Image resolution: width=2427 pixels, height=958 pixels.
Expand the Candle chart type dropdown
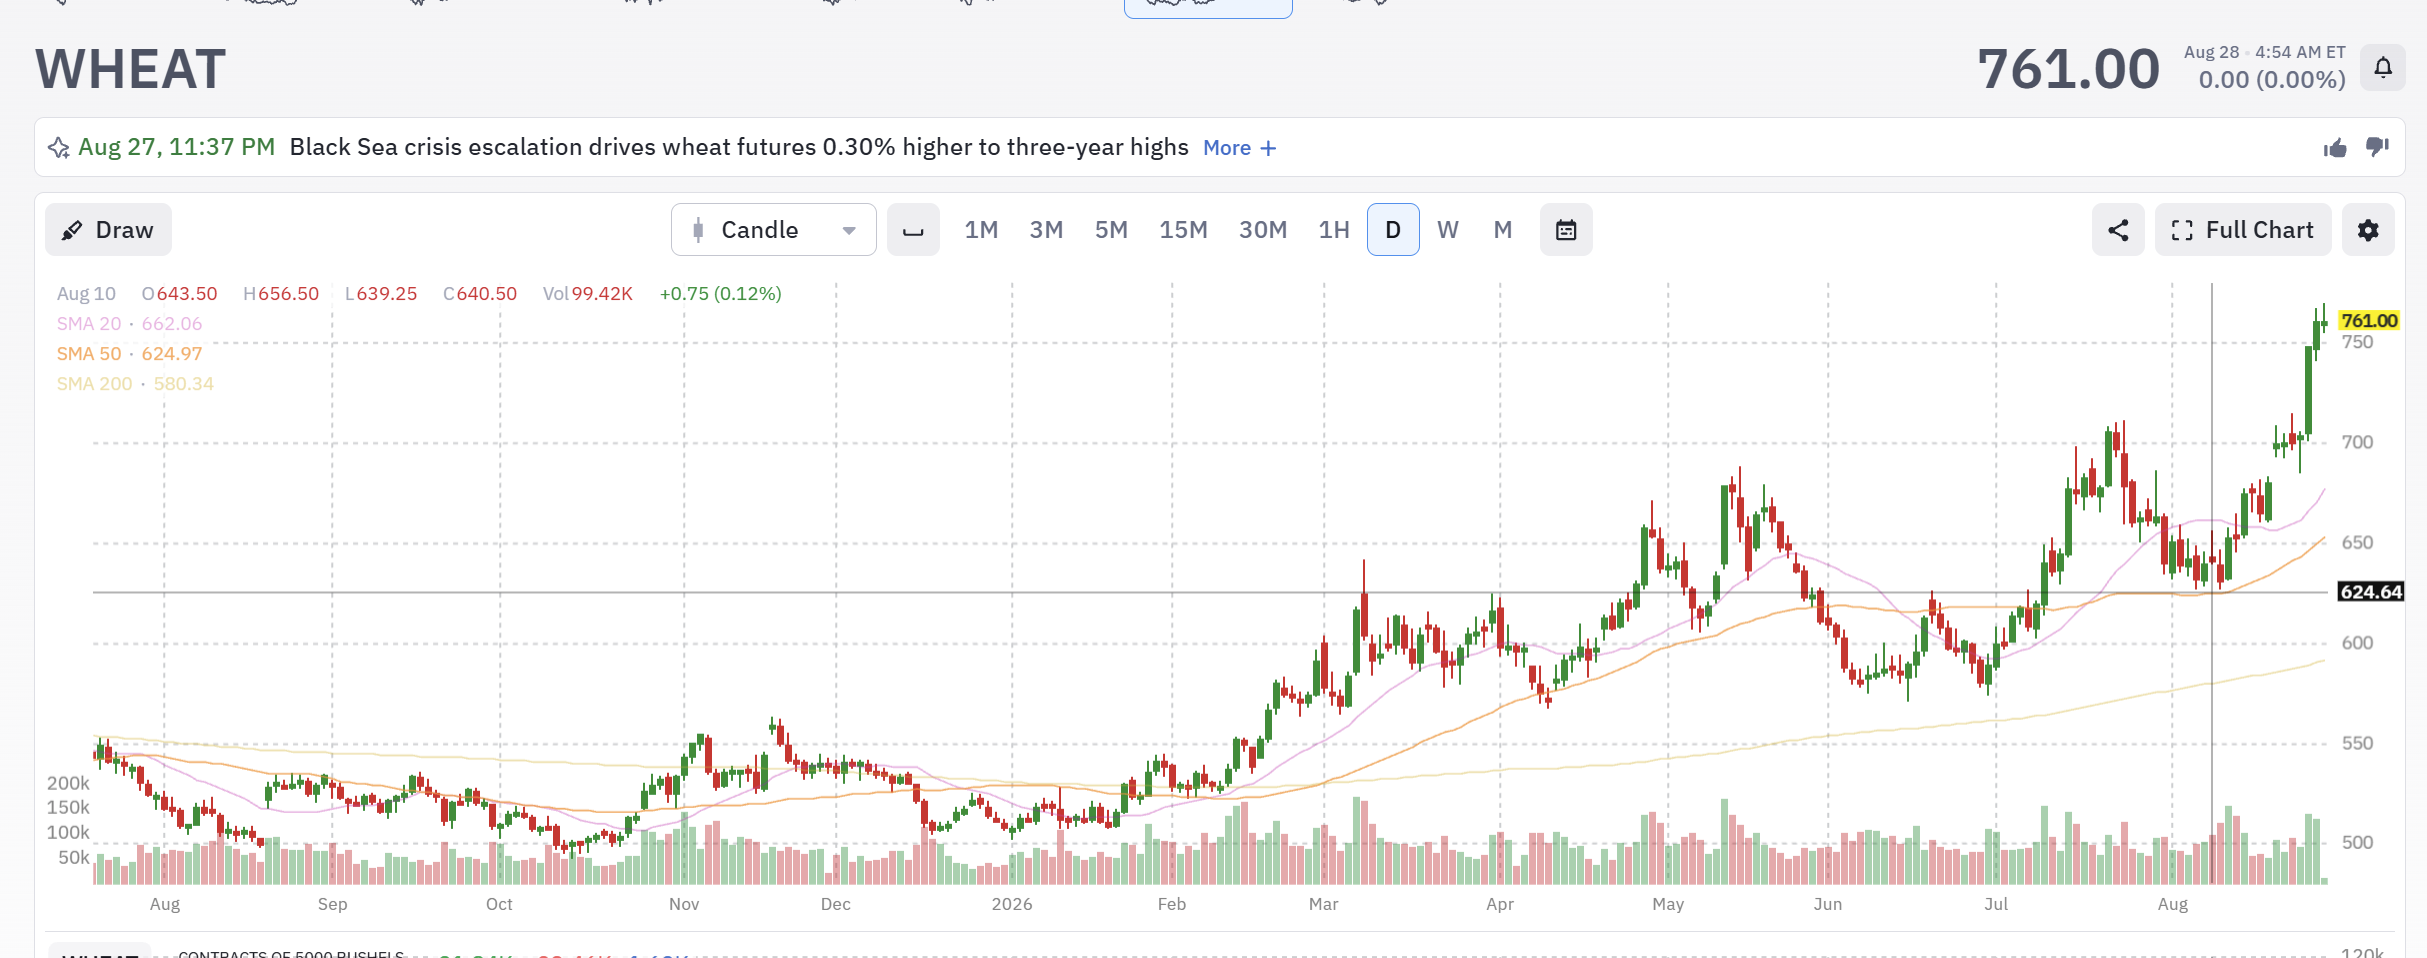tap(774, 230)
